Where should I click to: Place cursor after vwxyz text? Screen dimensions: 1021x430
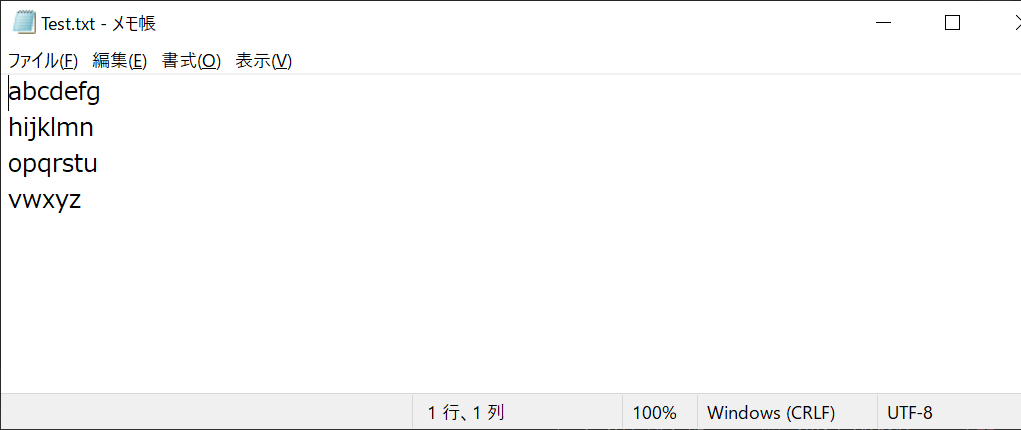point(82,199)
